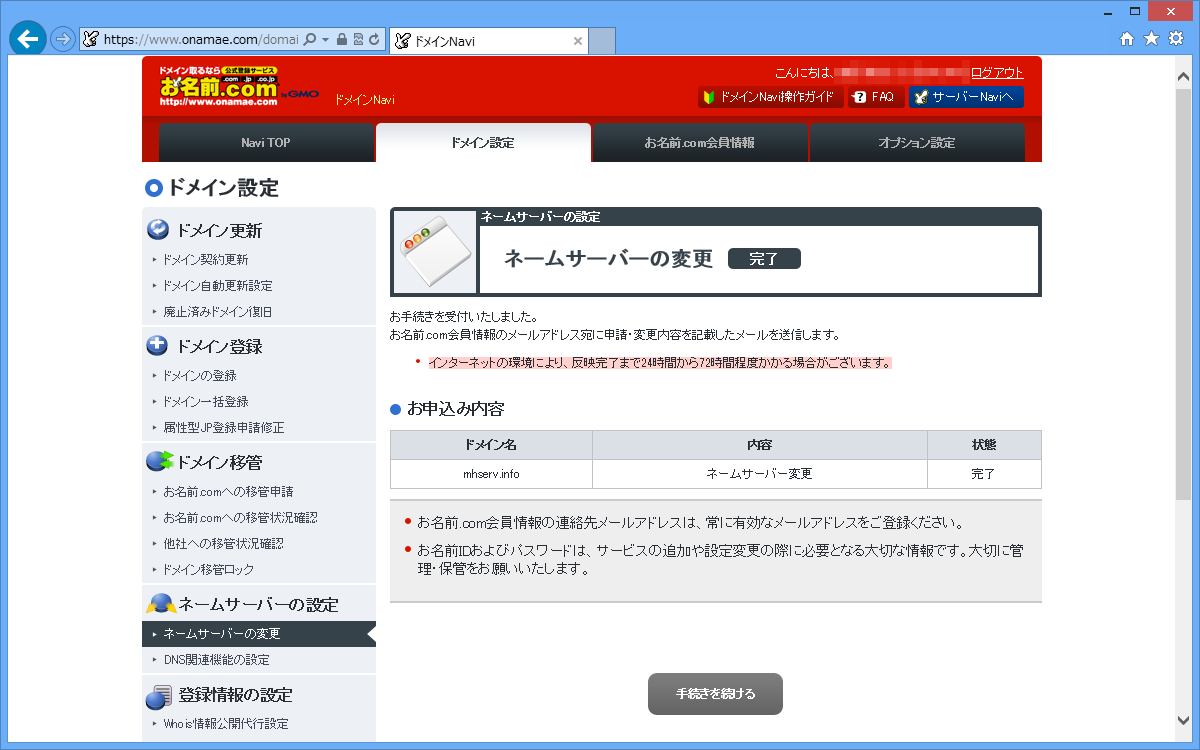The image size is (1200, 750).
Task: Switch to the お名前.com会員情報 tab
Action: (x=700, y=142)
